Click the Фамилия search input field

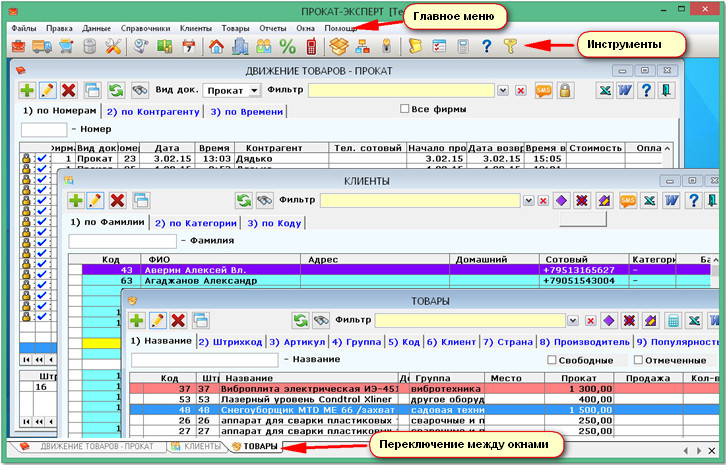[120, 241]
